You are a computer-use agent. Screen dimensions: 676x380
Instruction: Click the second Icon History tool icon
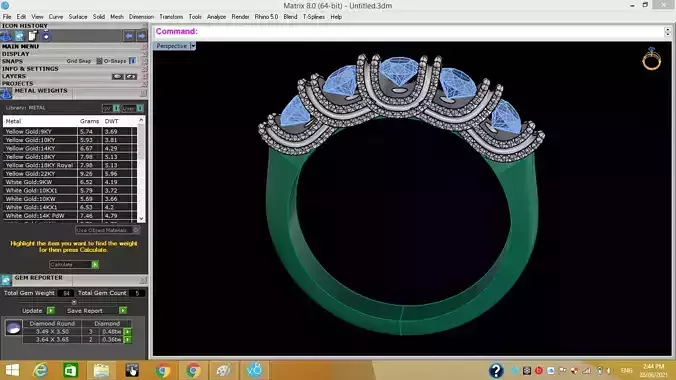(x=19, y=36)
